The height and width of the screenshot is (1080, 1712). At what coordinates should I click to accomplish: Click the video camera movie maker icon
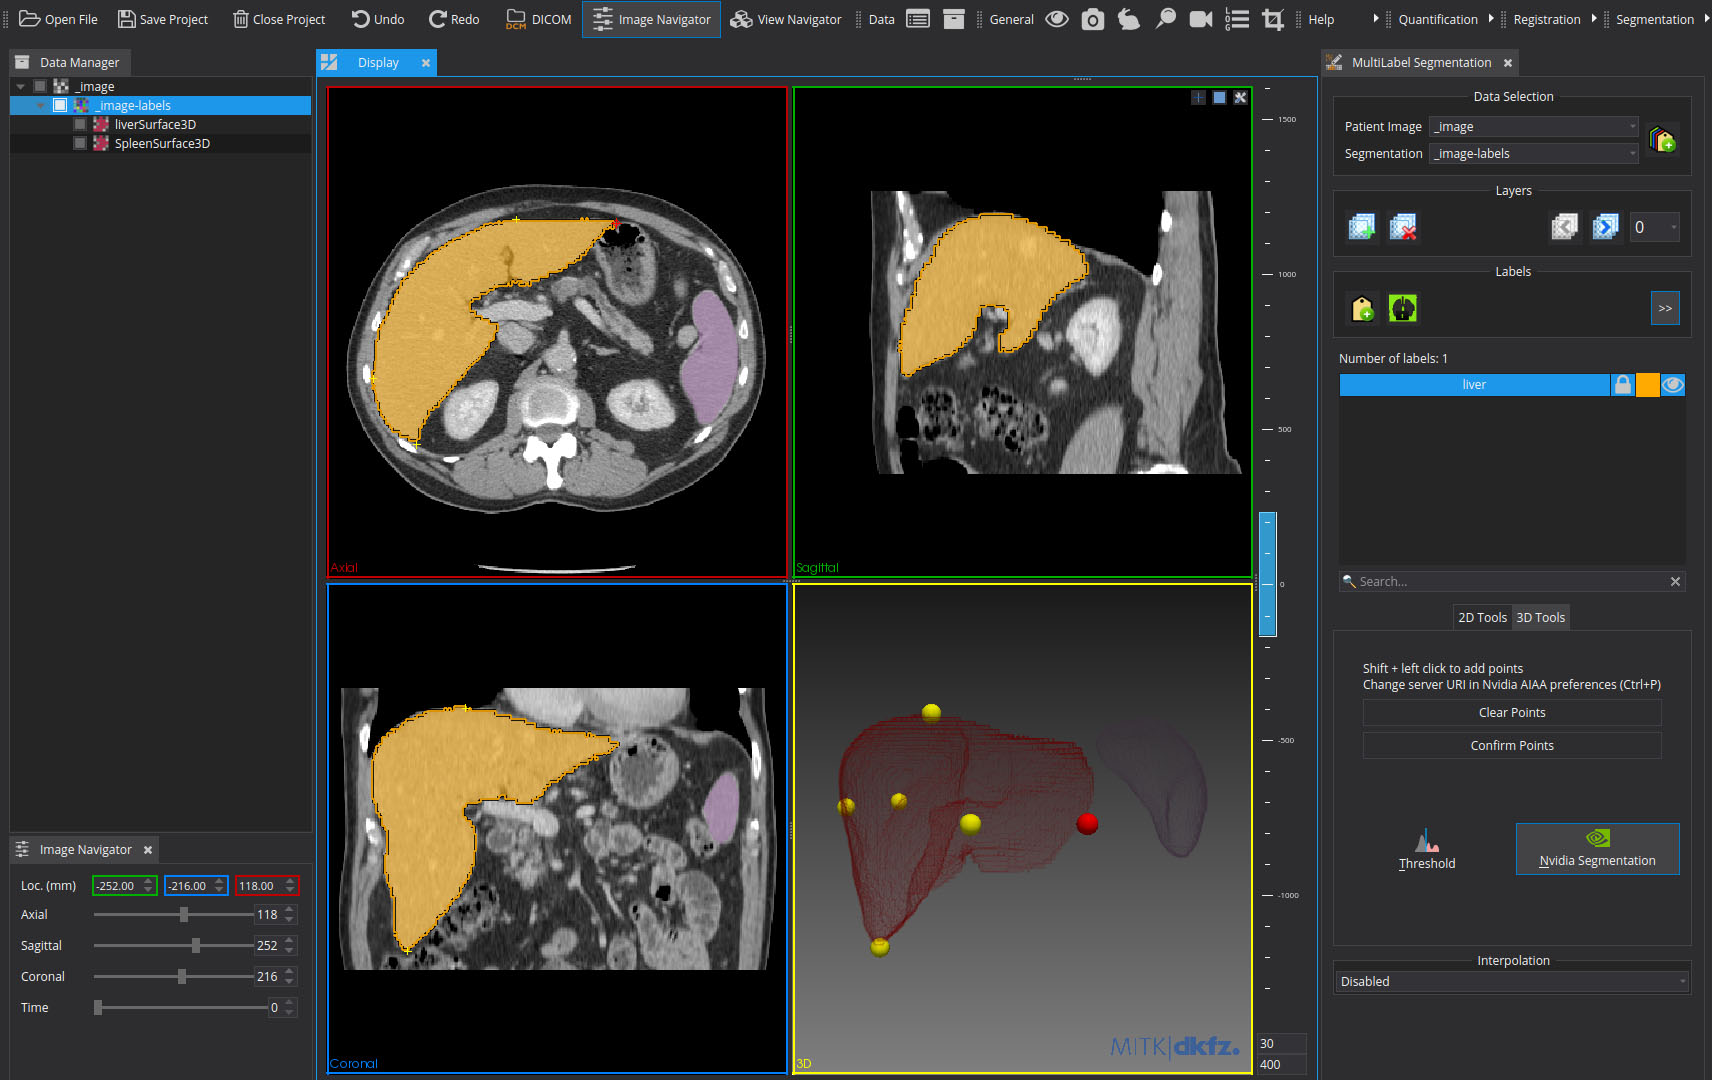1200,19
